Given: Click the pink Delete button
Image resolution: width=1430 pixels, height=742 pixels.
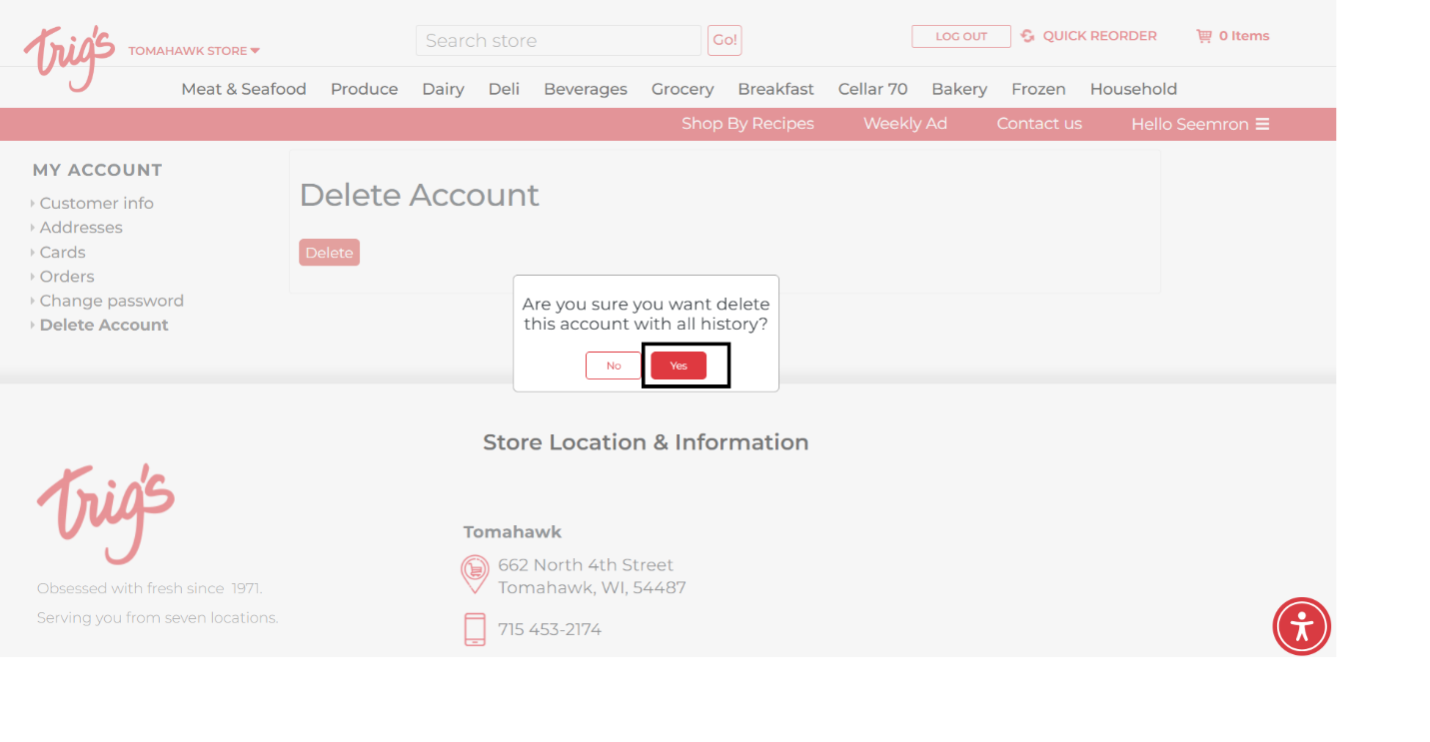Looking at the screenshot, I should pos(329,253).
